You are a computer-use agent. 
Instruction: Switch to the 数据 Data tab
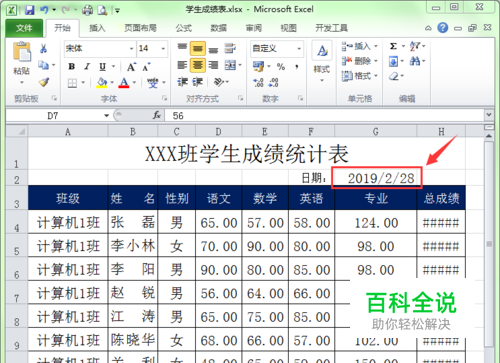pyautogui.click(x=219, y=28)
